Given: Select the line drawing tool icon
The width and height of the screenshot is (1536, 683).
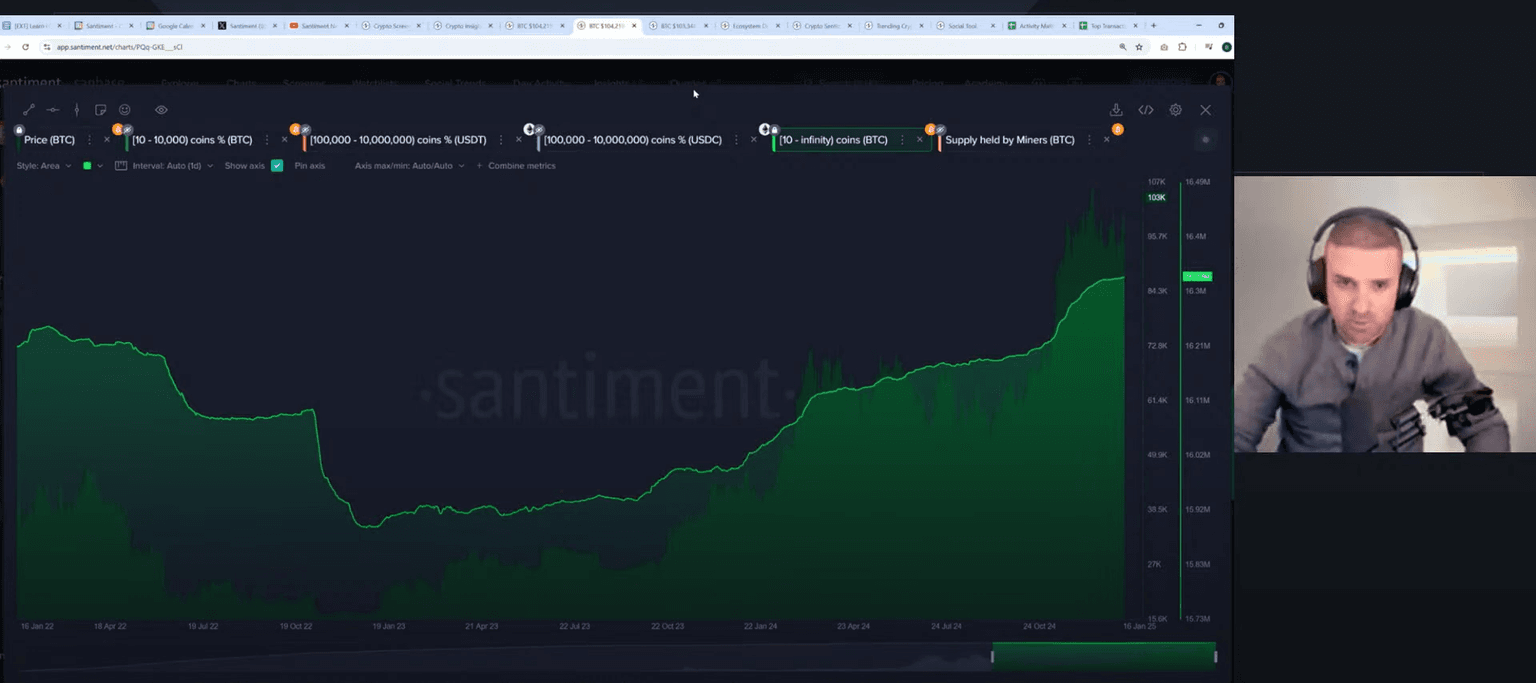Looking at the screenshot, I should click(29, 110).
